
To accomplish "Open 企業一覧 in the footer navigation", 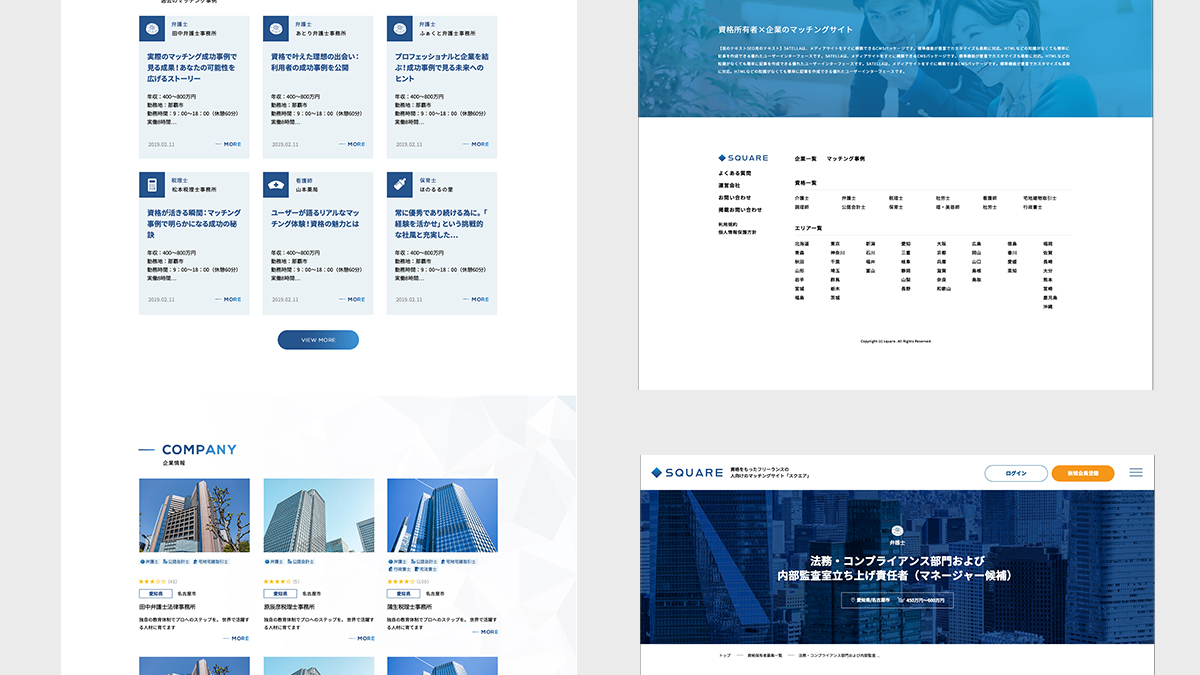I will (x=805, y=159).
